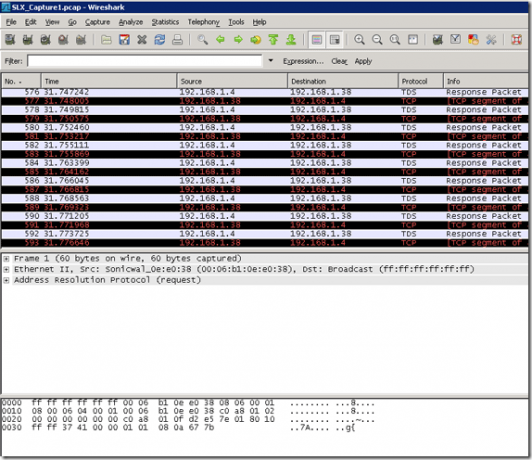Expand Address Resolution Protocol node

coord(6,281)
